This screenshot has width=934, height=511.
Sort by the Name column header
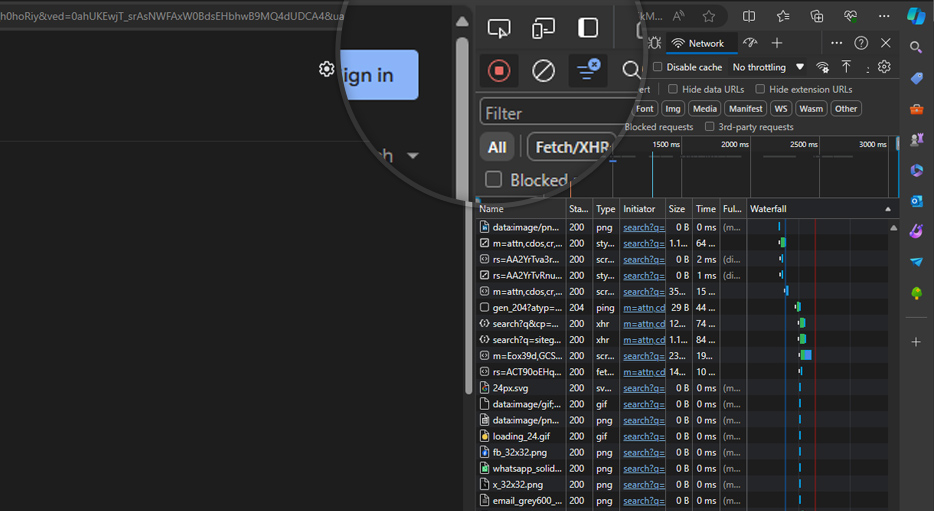[521, 209]
